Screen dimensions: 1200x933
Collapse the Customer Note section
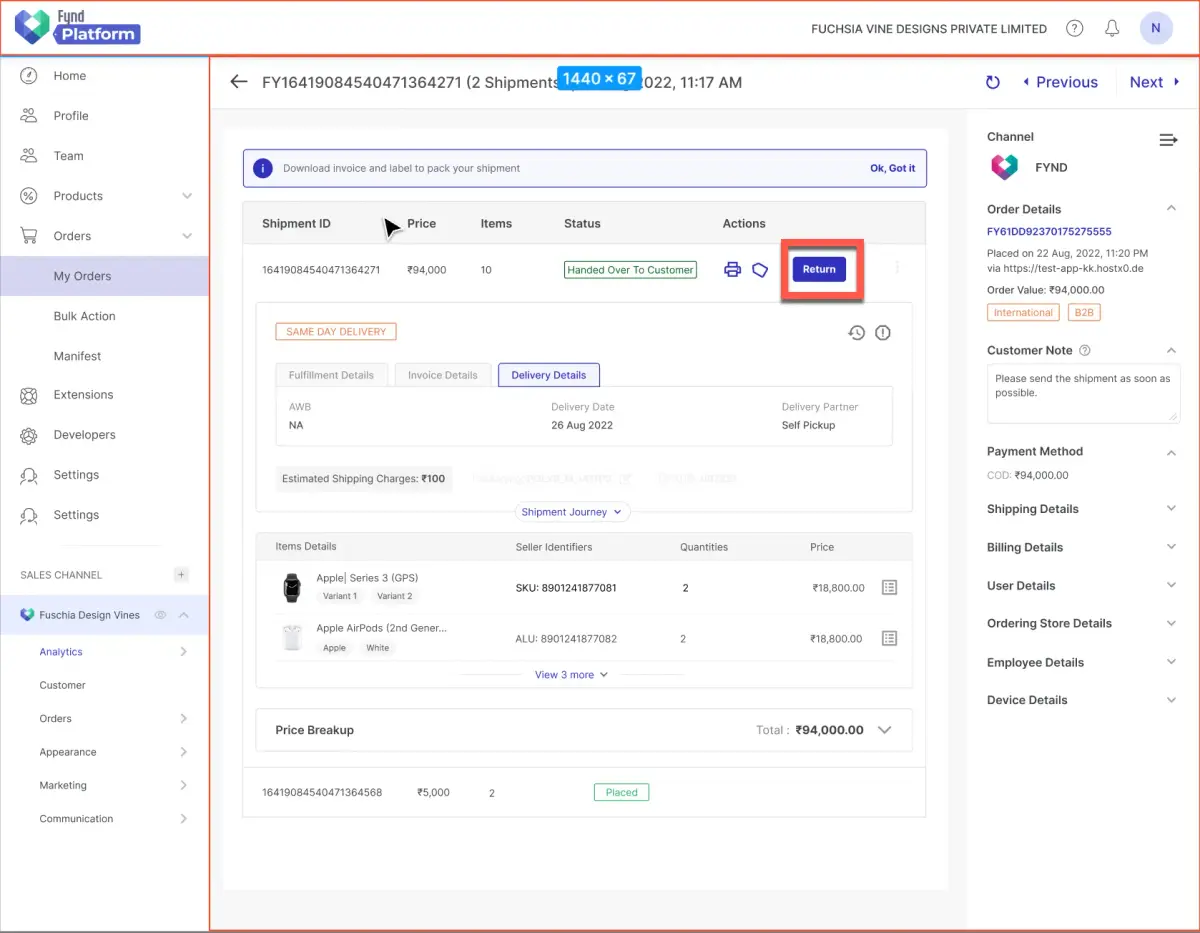(x=1172, y=350)
